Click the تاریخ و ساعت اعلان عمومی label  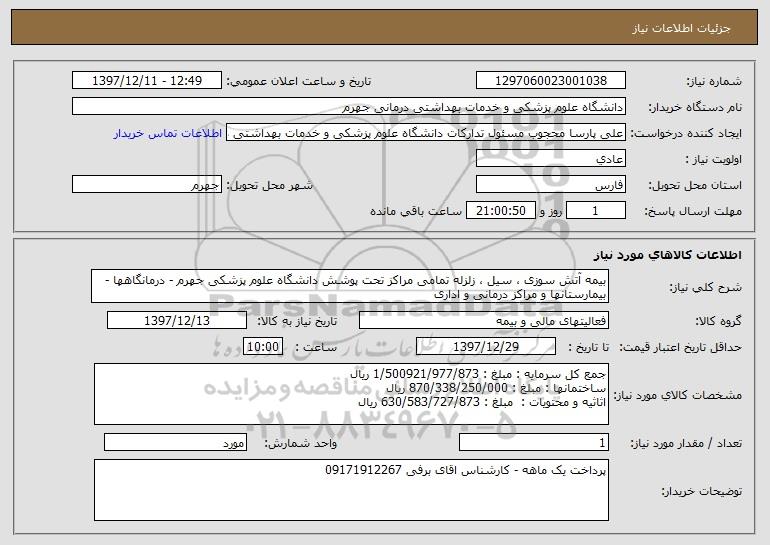point(299,81)
